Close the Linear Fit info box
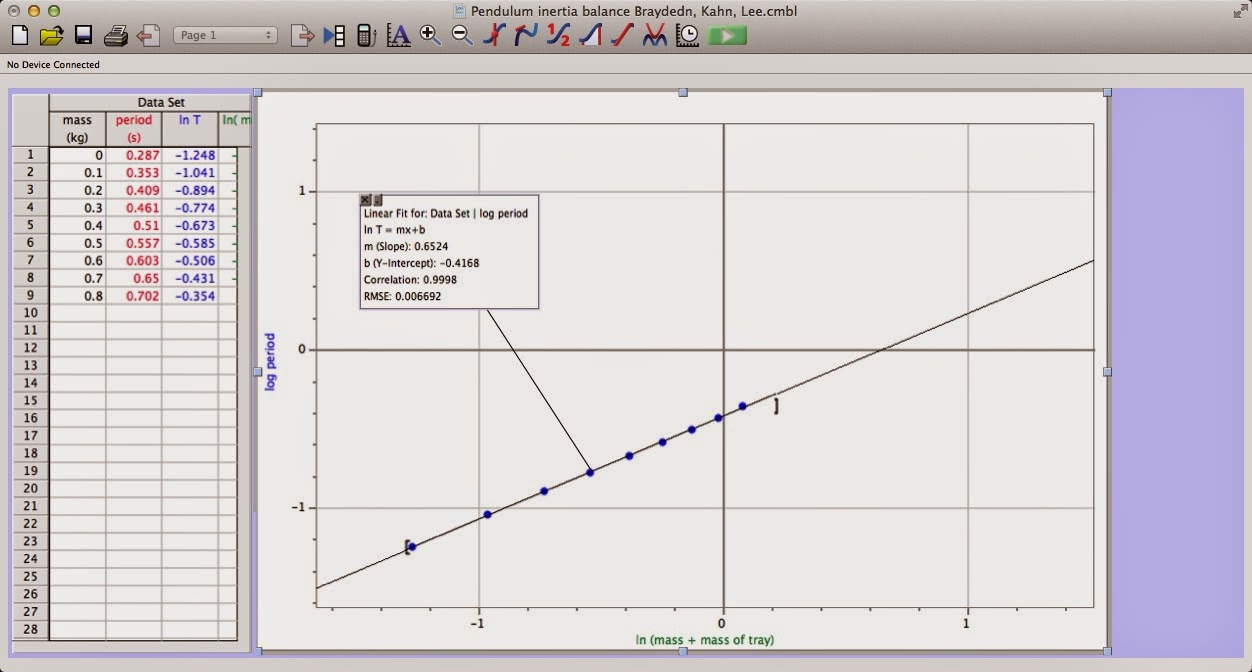 coord(366,199)
